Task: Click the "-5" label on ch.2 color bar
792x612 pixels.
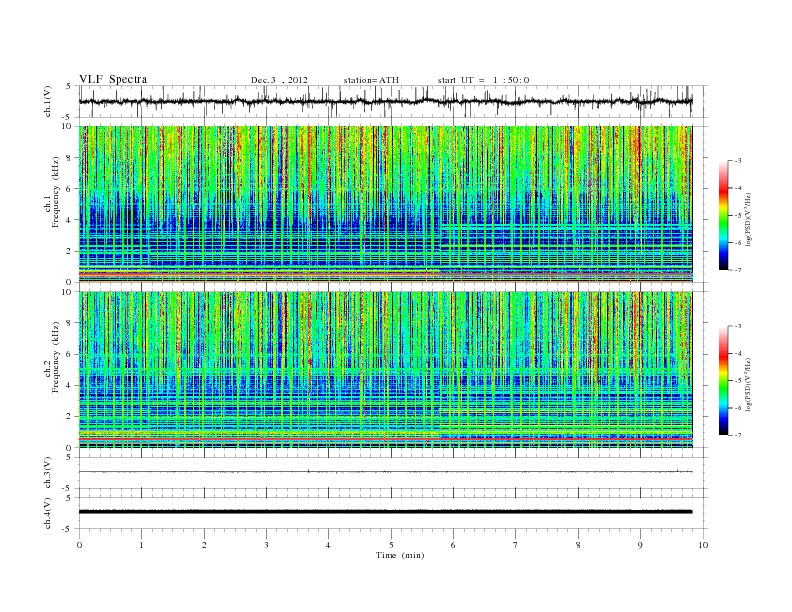Action: [x=737, y=381]
